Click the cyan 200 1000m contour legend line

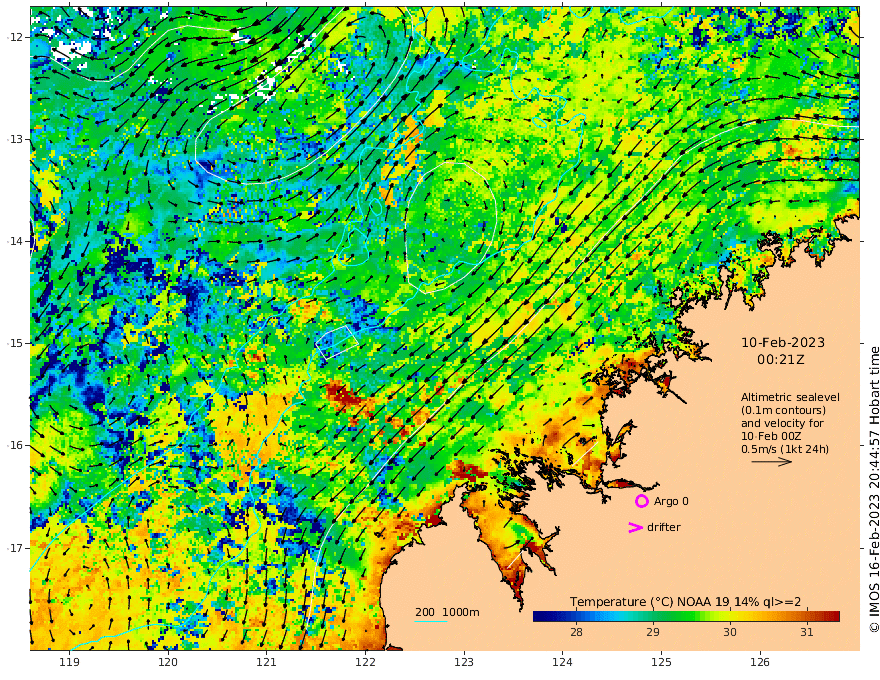[x=431, y=621]
